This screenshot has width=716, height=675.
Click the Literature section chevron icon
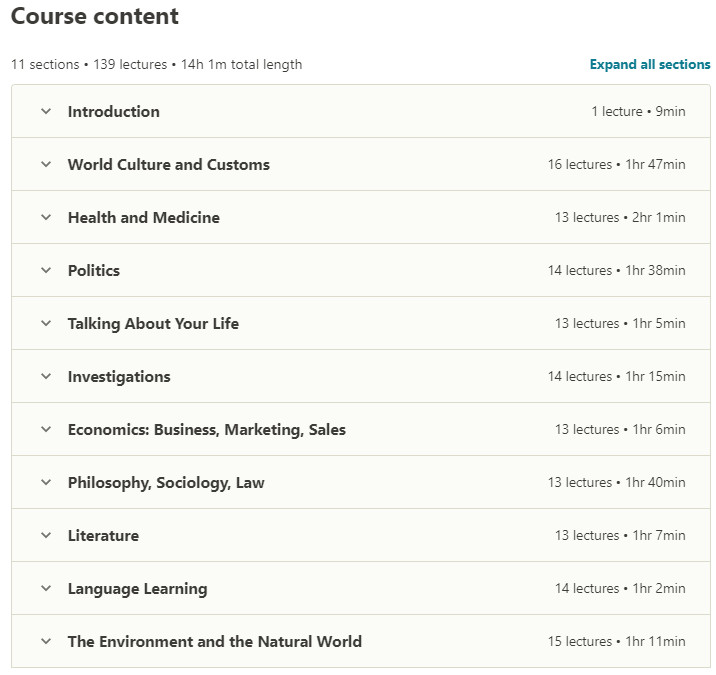click(45, 536)
